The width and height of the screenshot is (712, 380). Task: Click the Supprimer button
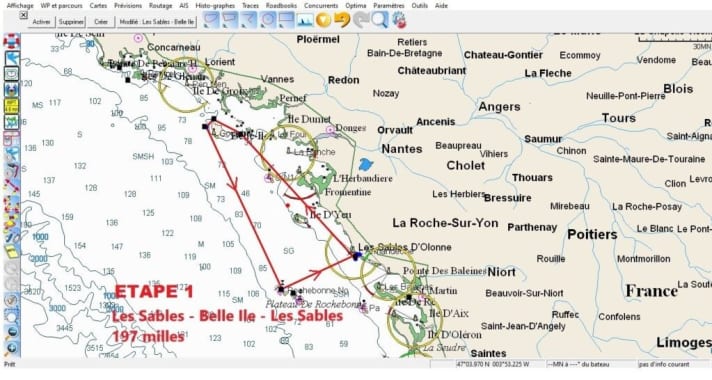[71, 22]
